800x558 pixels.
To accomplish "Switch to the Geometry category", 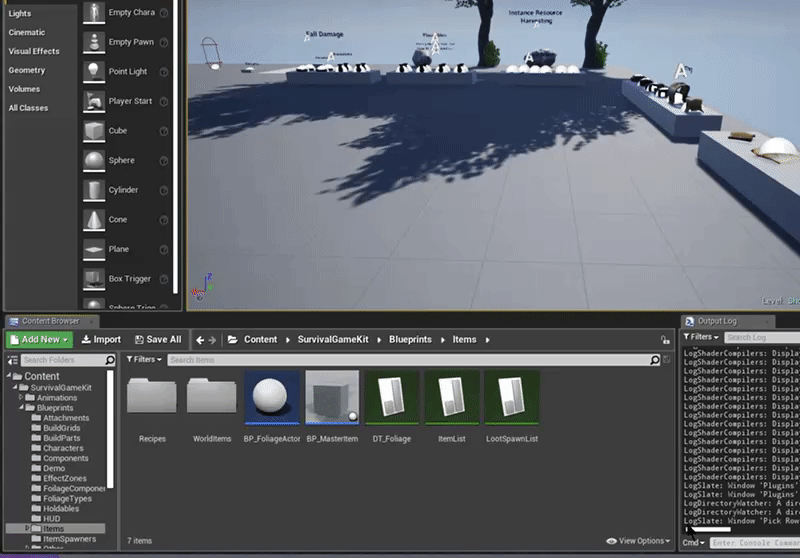I will tap(27, 70).
